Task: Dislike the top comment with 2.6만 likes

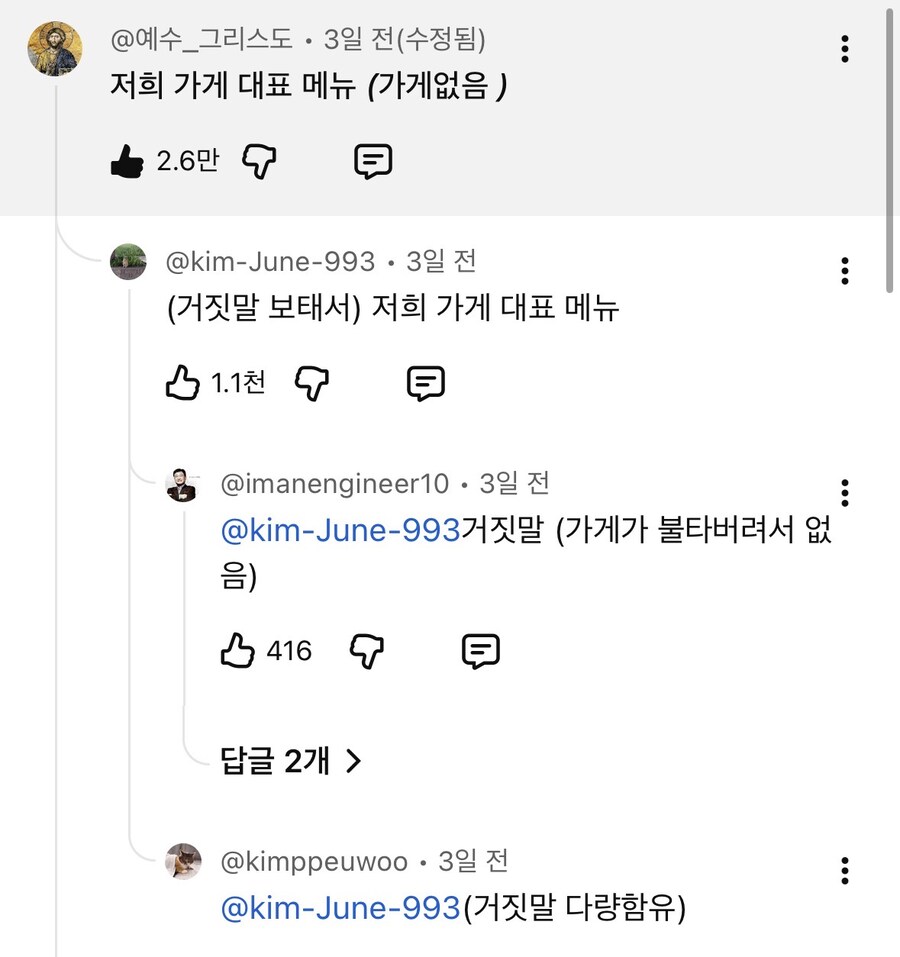Action: [260, 161]
